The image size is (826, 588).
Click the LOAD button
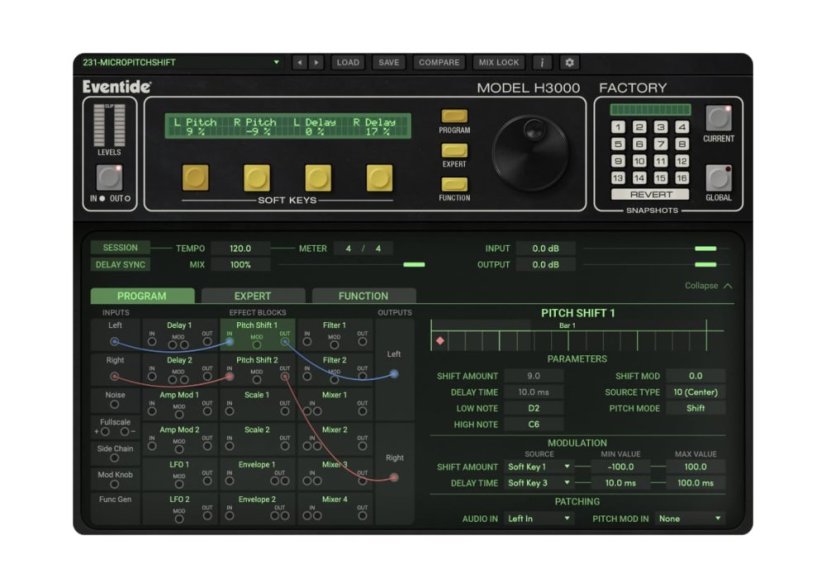(349, 61)
